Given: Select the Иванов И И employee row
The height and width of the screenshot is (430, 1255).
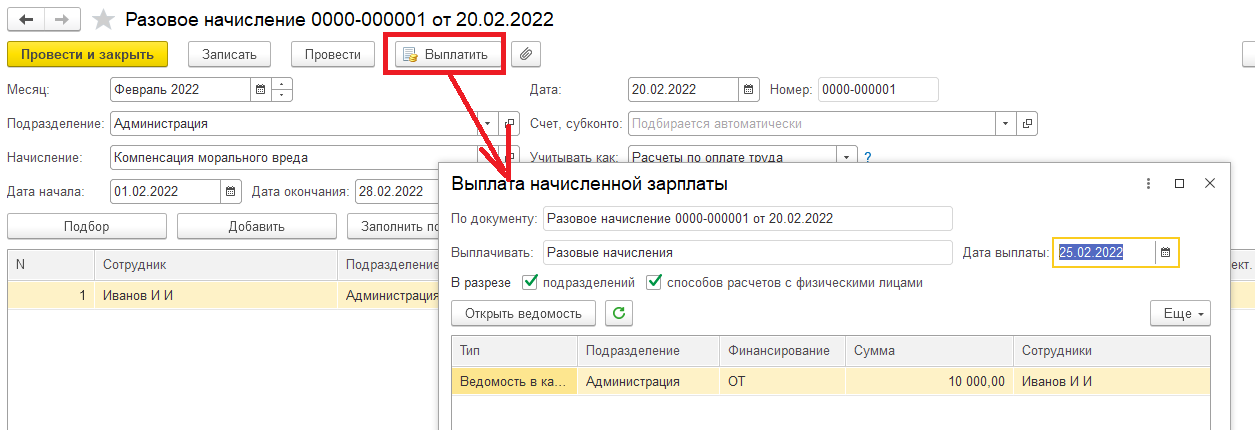Looking at the screenshot, I should tap(223, 296).
